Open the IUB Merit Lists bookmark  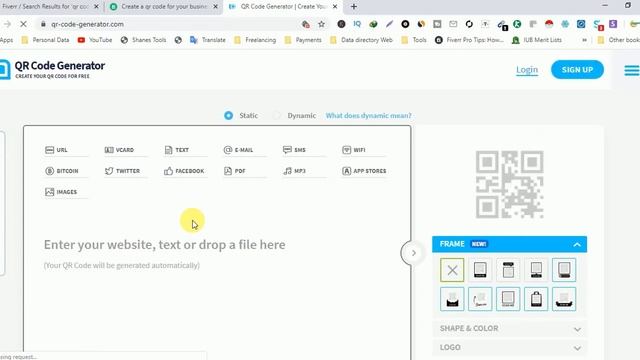(537, 40)
